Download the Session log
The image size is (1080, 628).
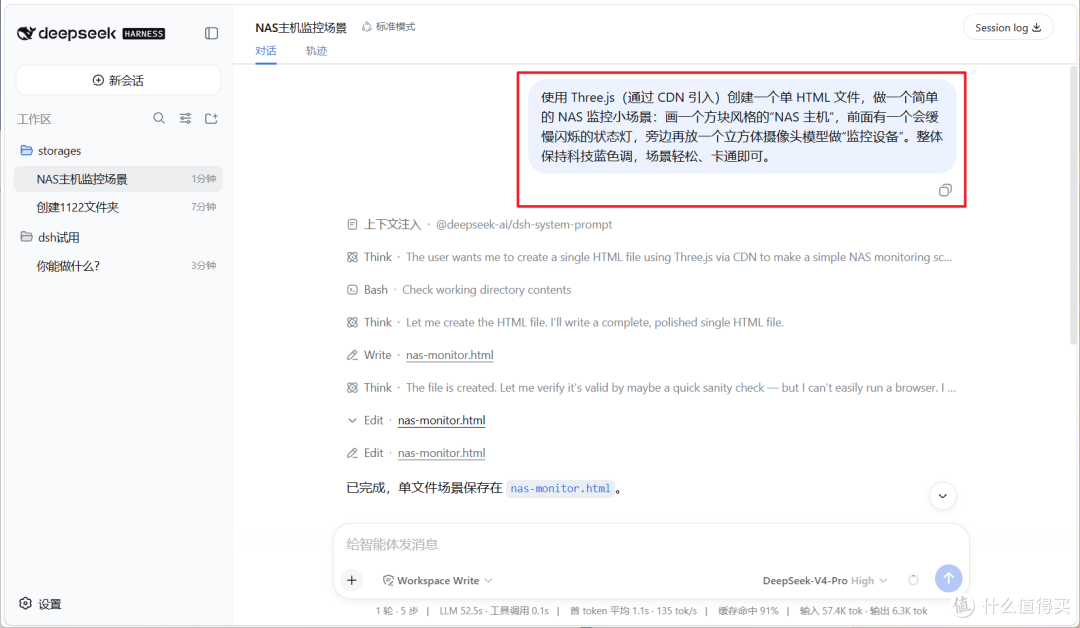(x=1008, y=28)
